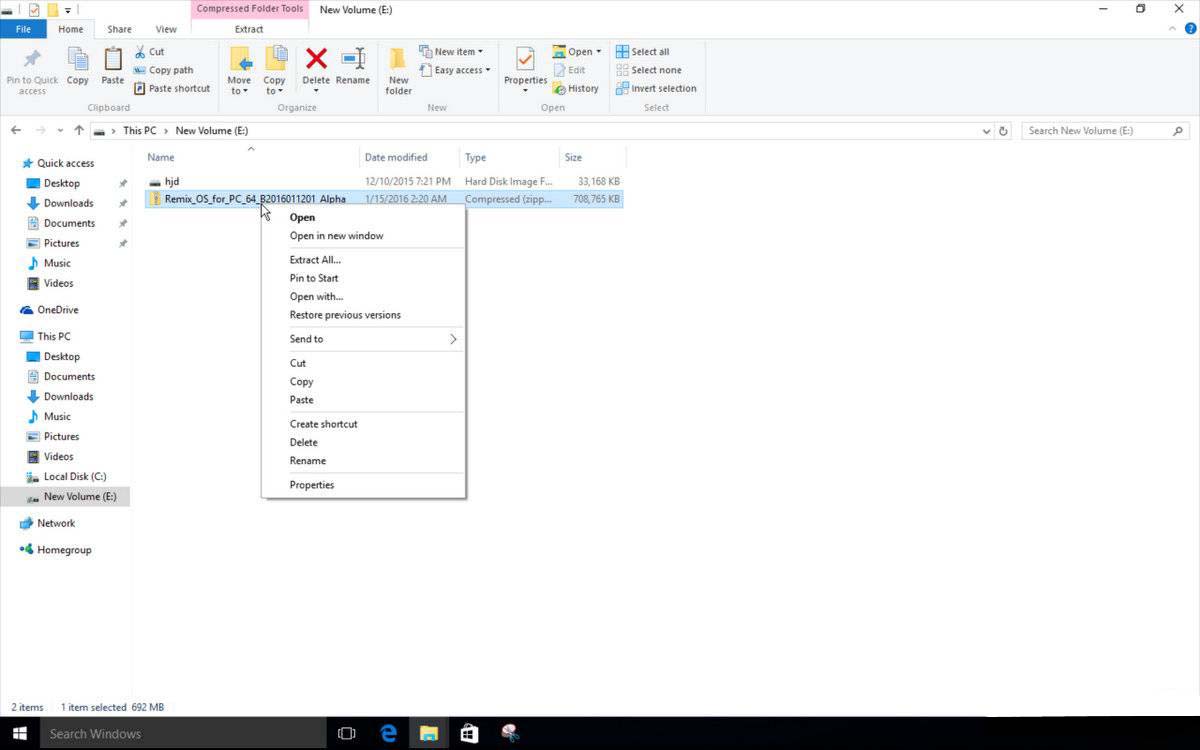The image size is (1200, 750).
Task: Click the Search Windows taskbar box
Action: click(x=183, y=733)
